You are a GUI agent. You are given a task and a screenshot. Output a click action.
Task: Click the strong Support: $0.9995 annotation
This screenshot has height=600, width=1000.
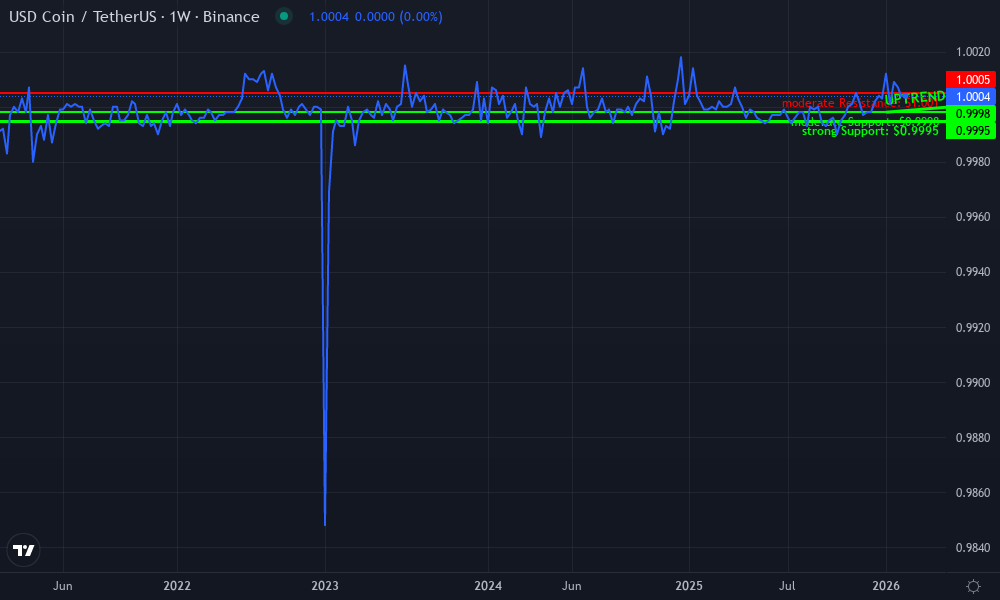point(870,131)
